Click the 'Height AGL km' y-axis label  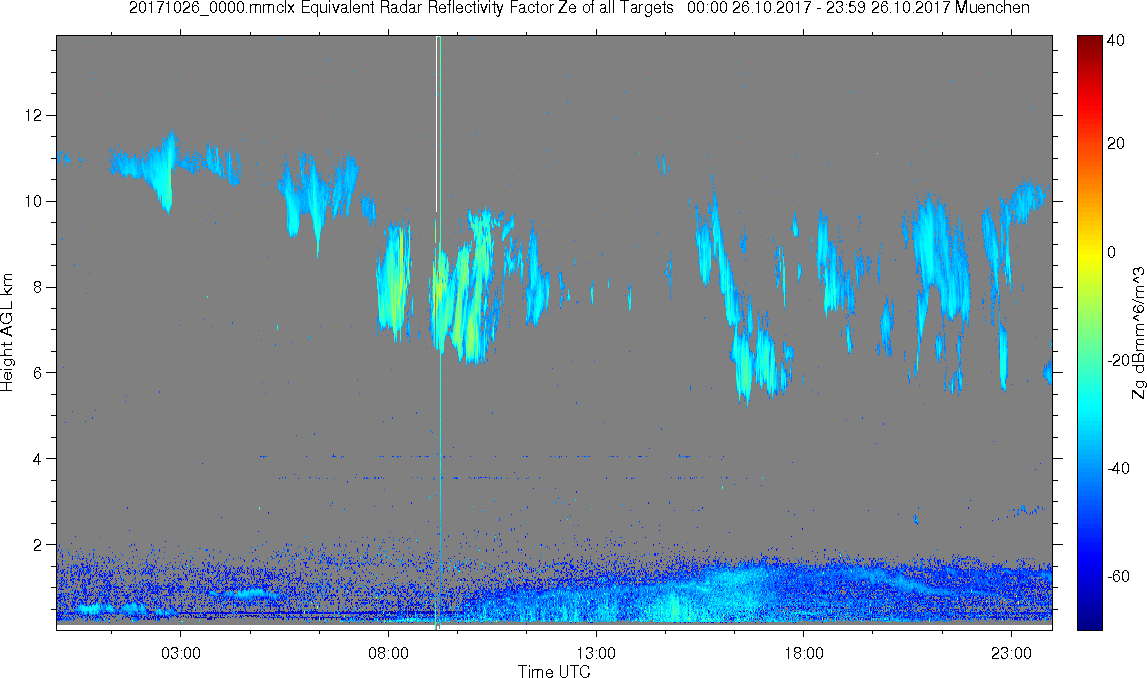[7, 333]
